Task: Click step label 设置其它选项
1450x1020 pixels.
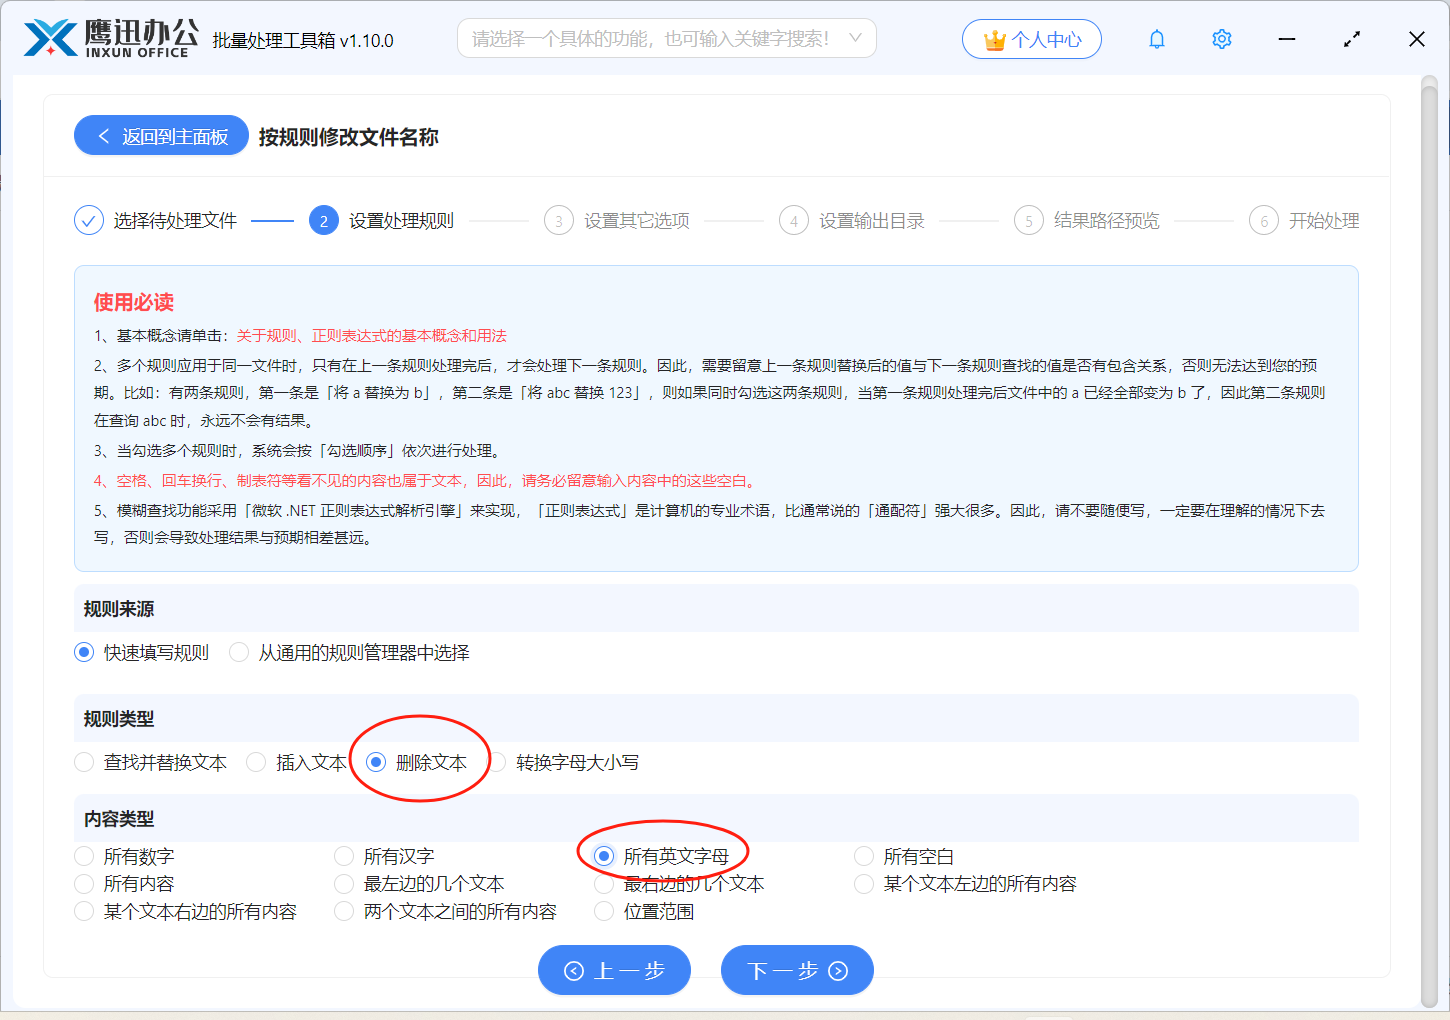Action: pos(637,220)
